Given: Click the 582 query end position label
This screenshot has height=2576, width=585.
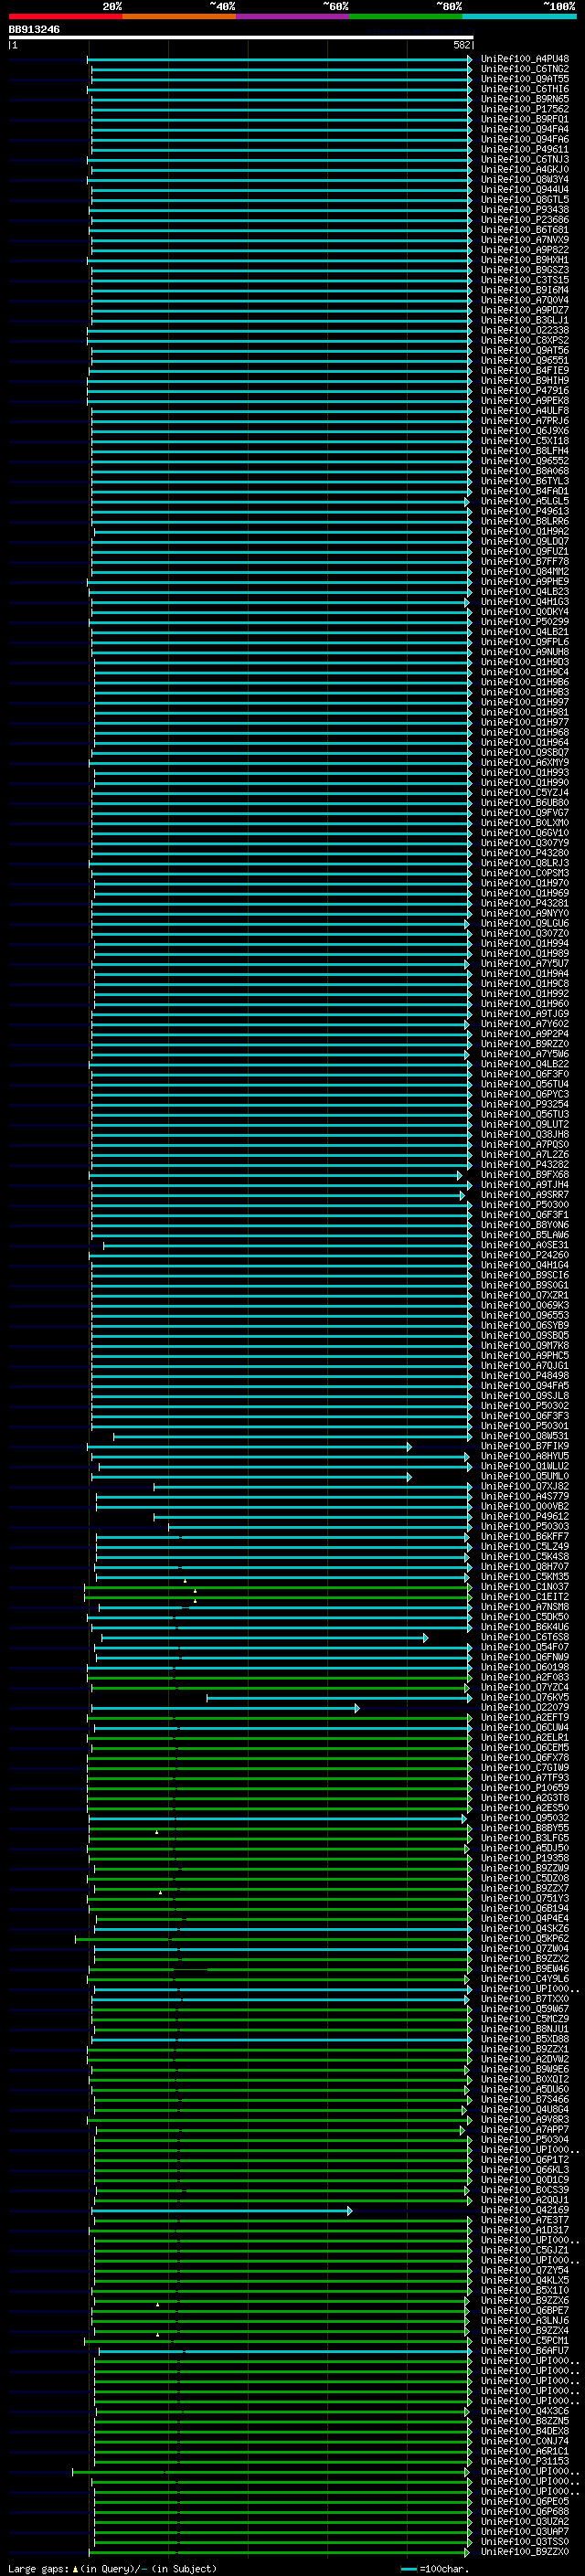Looking at the screenshot, I should (461, 45).
